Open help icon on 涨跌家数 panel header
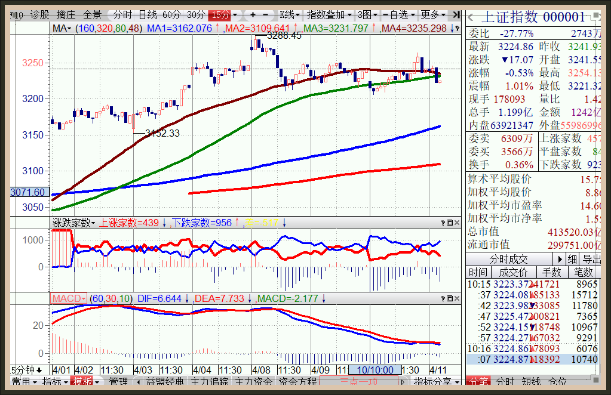 (443, 223)
